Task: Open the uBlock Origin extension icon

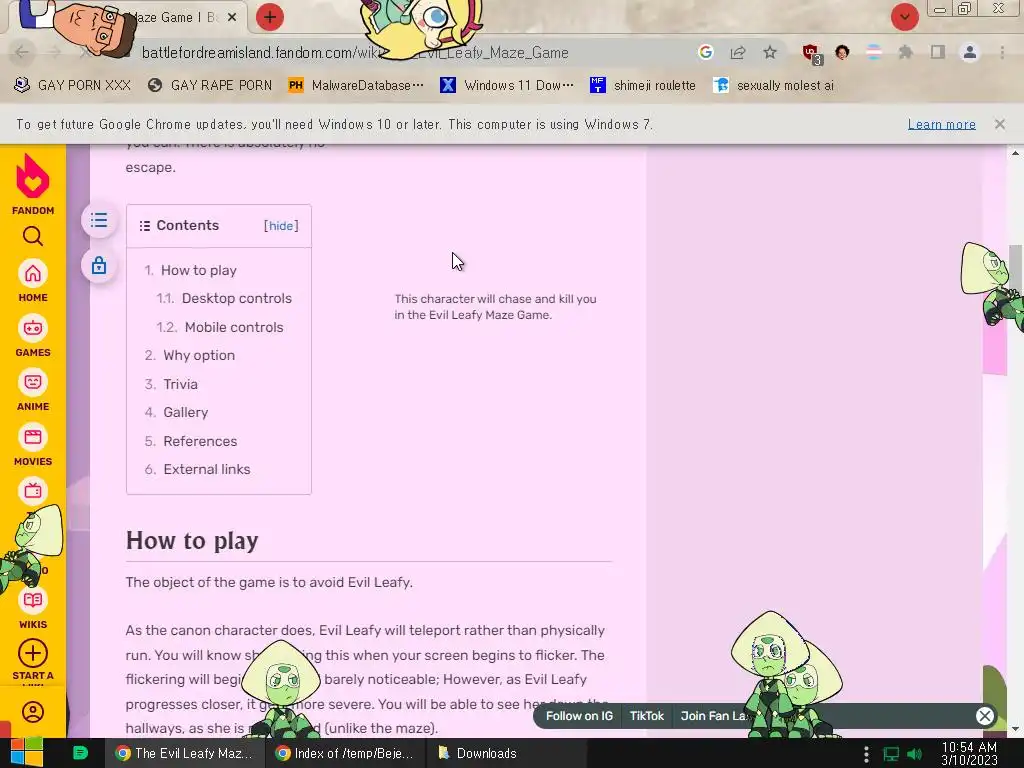Action: click(x=812, y=54)
